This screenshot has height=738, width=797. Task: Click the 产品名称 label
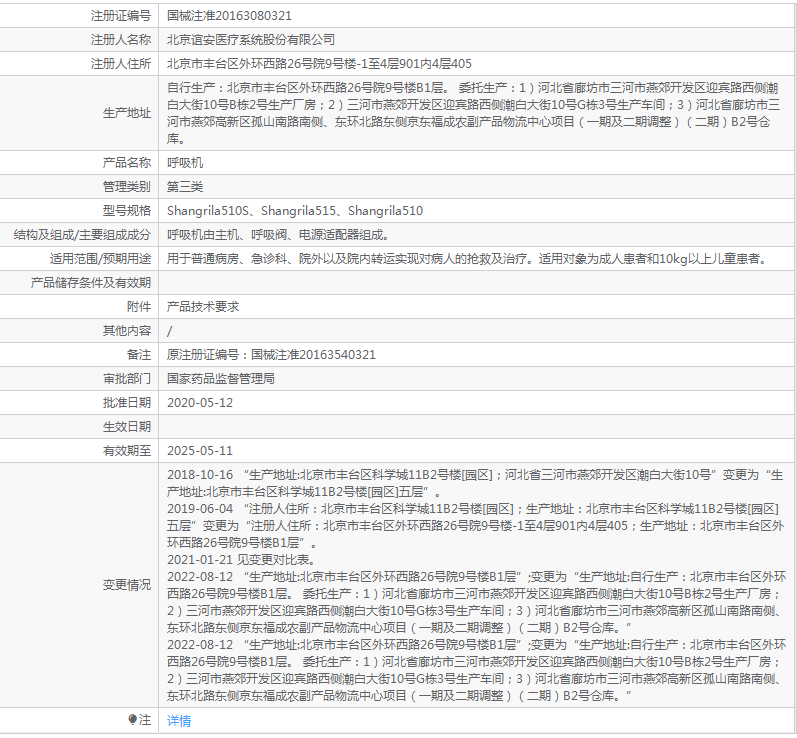[127, 163]
